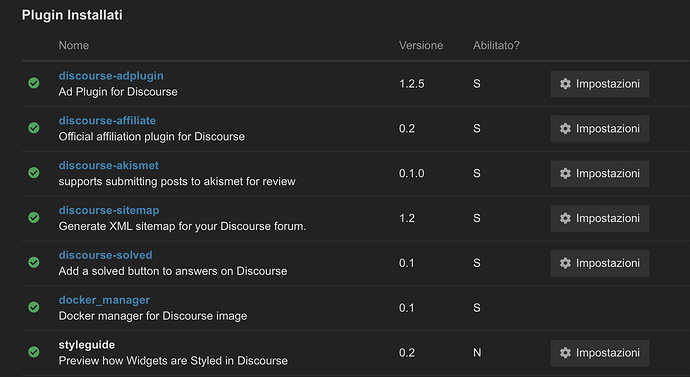The image size is (690, 377).
Task: Click enabled status S for docker_manager
Action: (x=477, y=308)
